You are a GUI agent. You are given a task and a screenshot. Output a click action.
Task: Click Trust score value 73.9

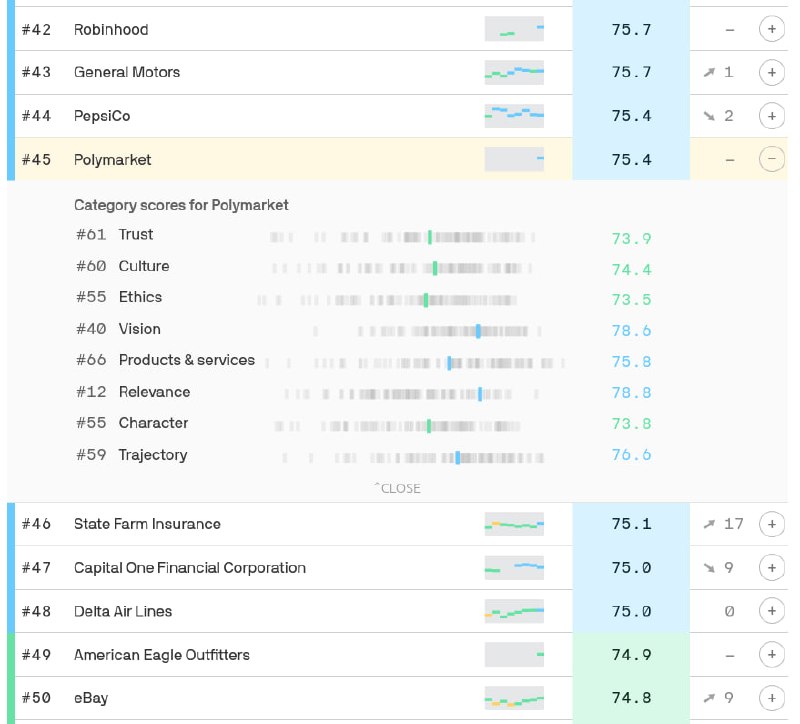[x=632, y=238]
